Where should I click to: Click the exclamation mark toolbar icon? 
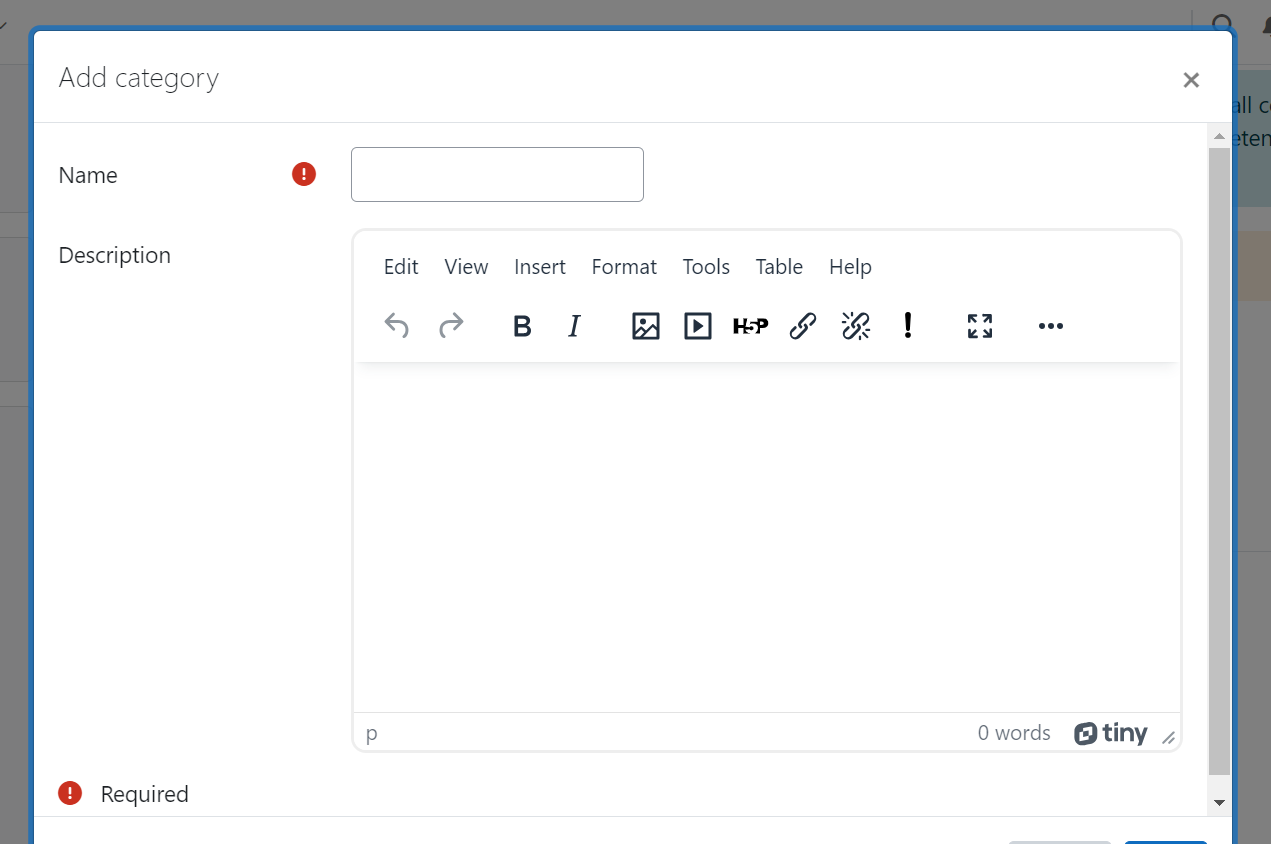908,326
